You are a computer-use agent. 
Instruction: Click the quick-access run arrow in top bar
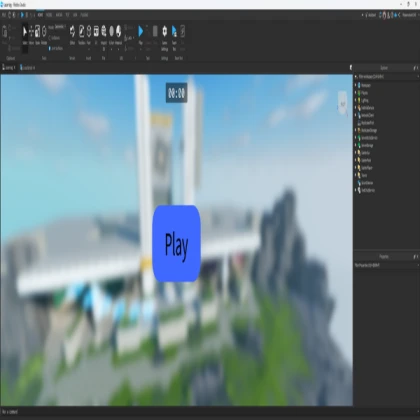pos(22,15)
